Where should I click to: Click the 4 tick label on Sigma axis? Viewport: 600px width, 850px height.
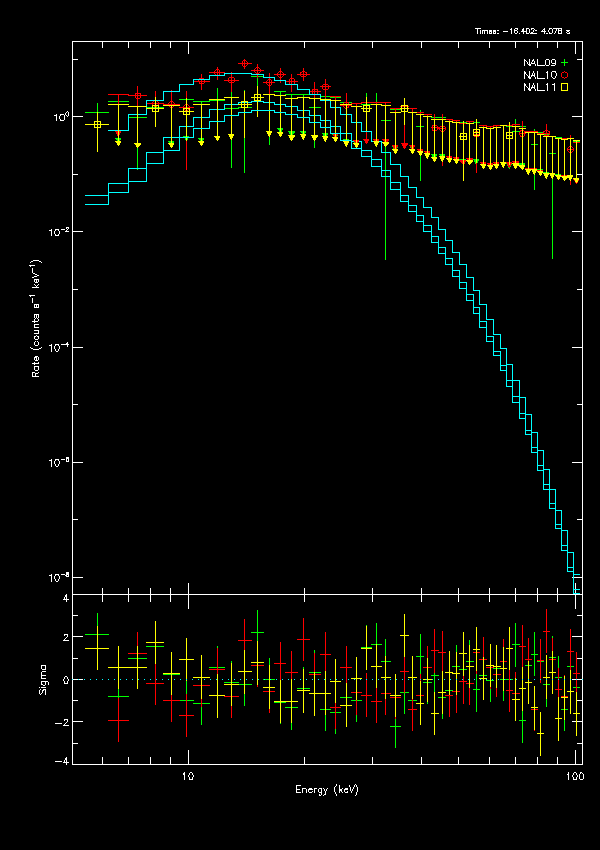[65, 598]
